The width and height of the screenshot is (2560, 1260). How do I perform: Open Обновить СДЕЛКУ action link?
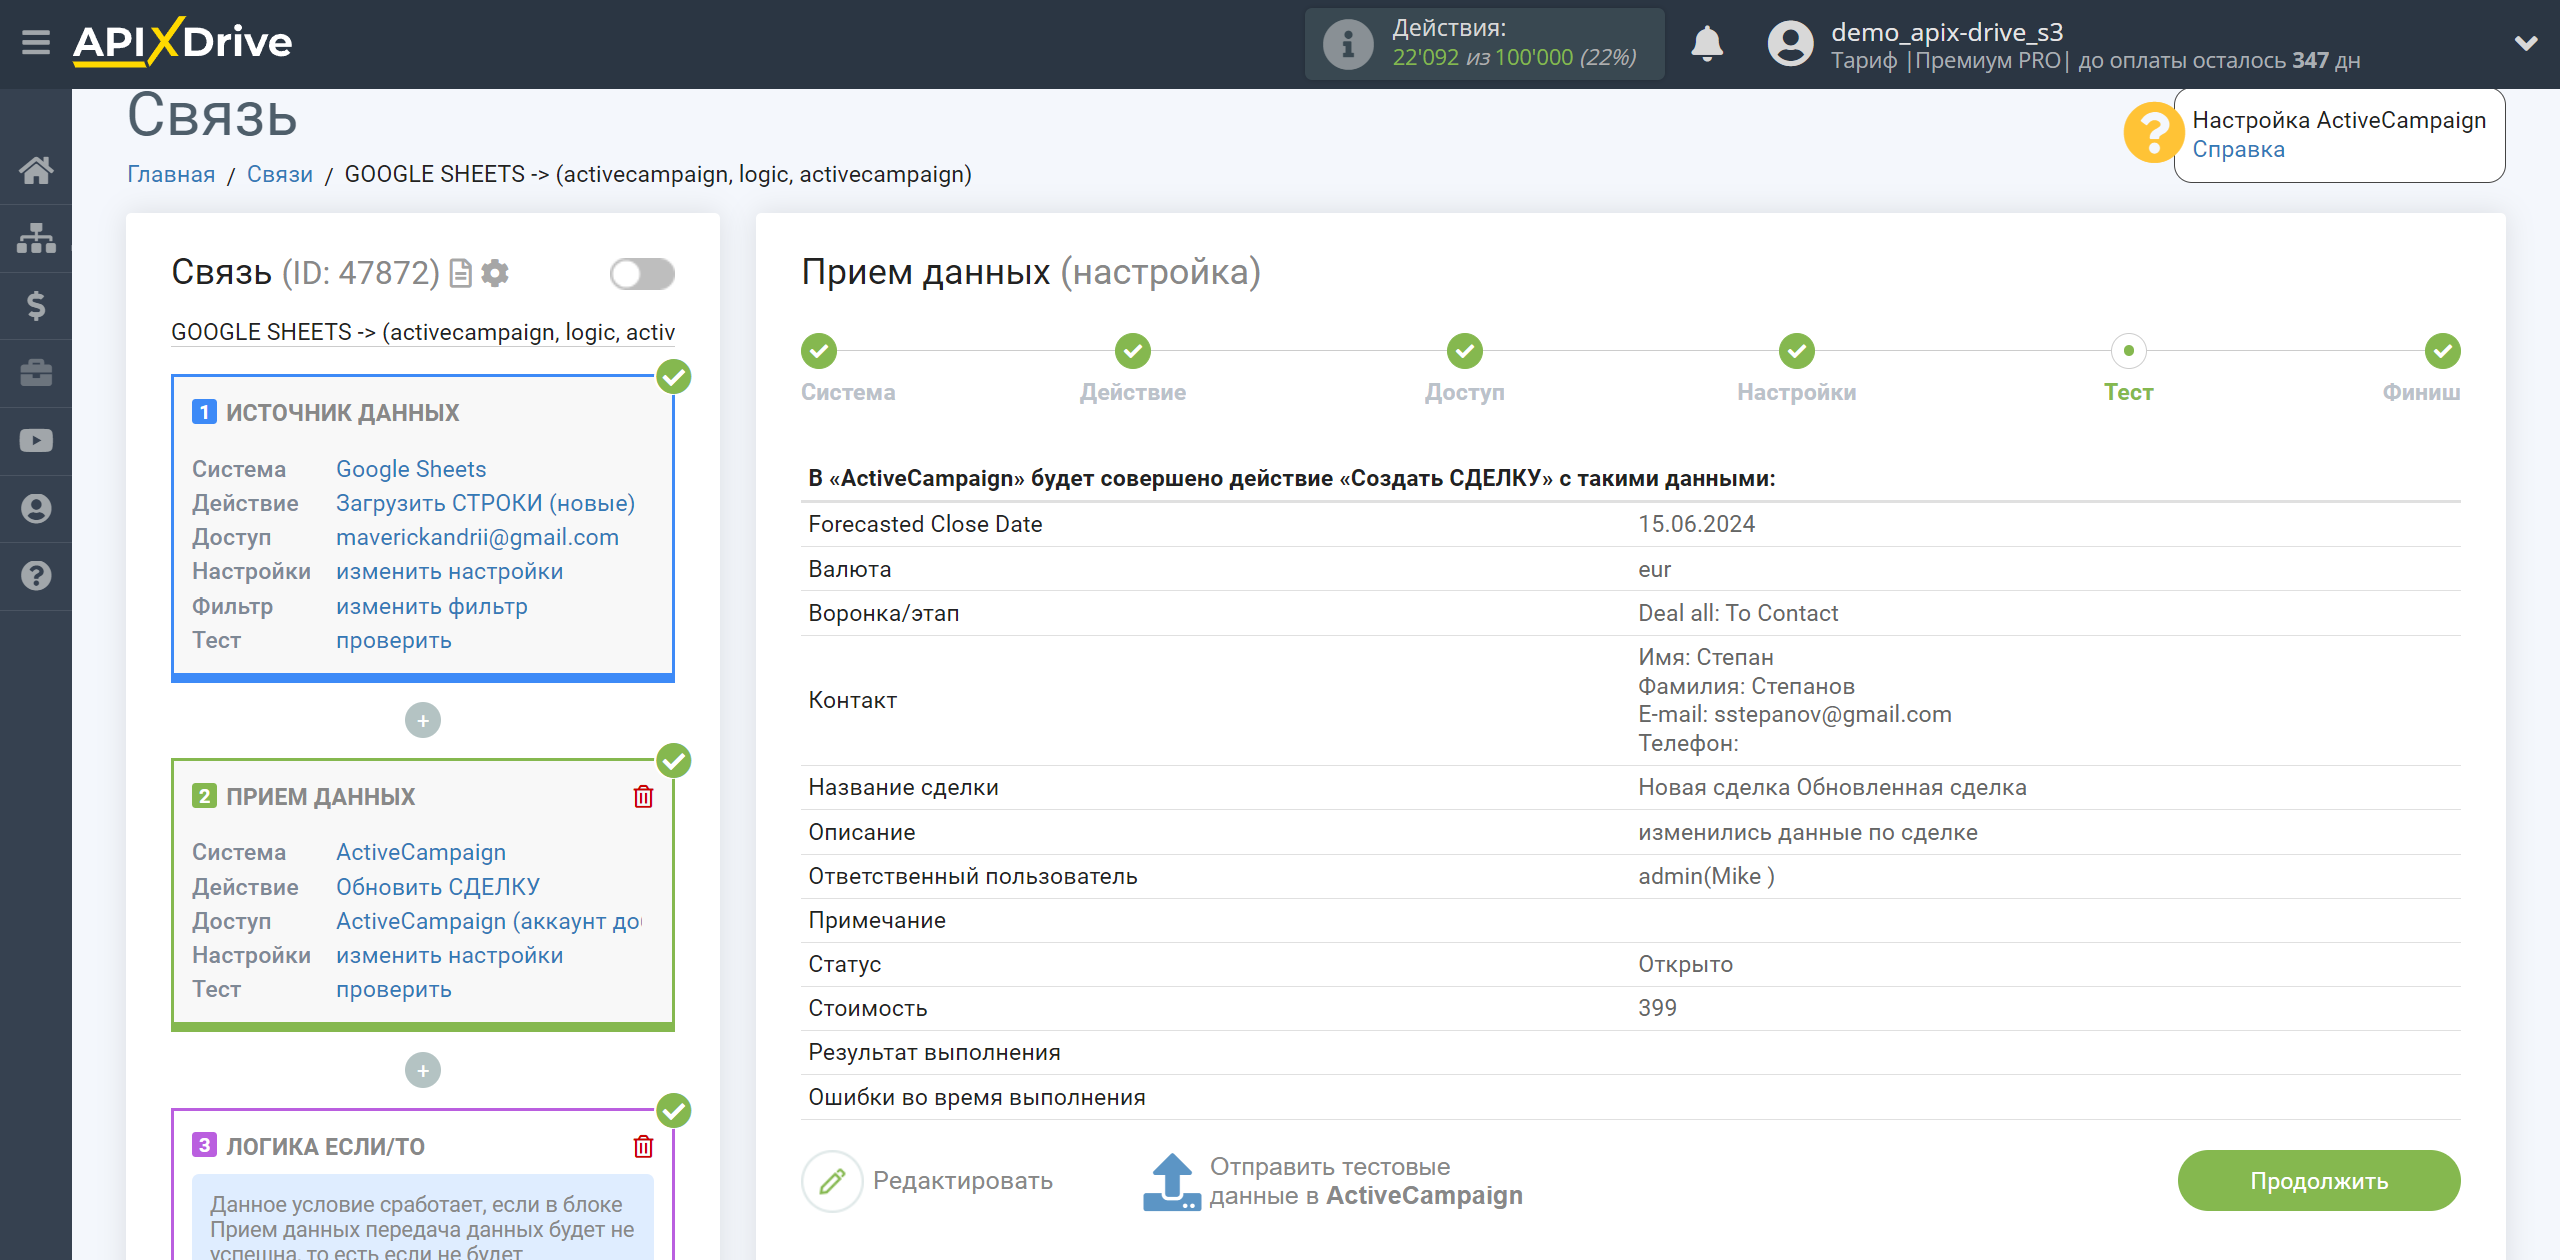[437, 887]
